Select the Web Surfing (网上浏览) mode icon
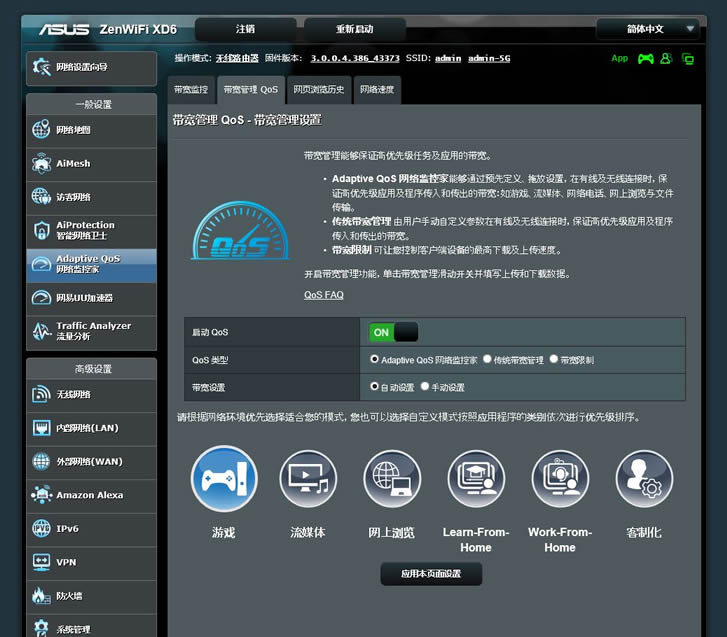Image resolution: width=727 pixels, height=637 pixels. [392, 479]
